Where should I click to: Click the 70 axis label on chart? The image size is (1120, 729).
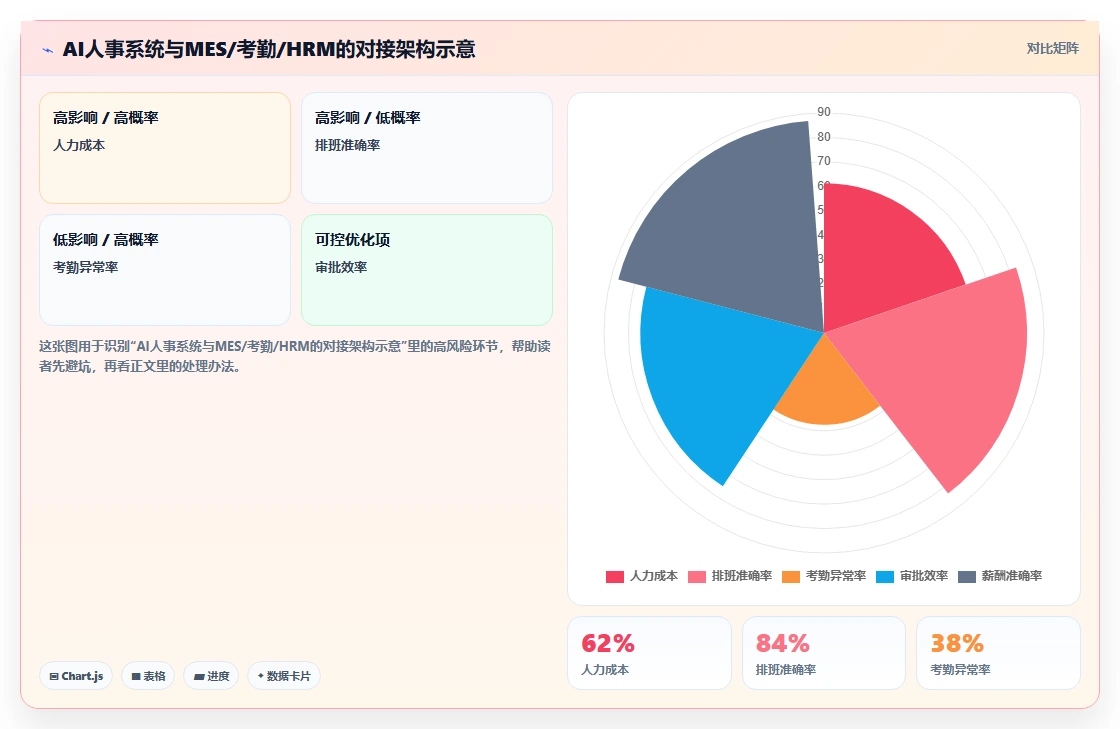[x=824, y=161]
